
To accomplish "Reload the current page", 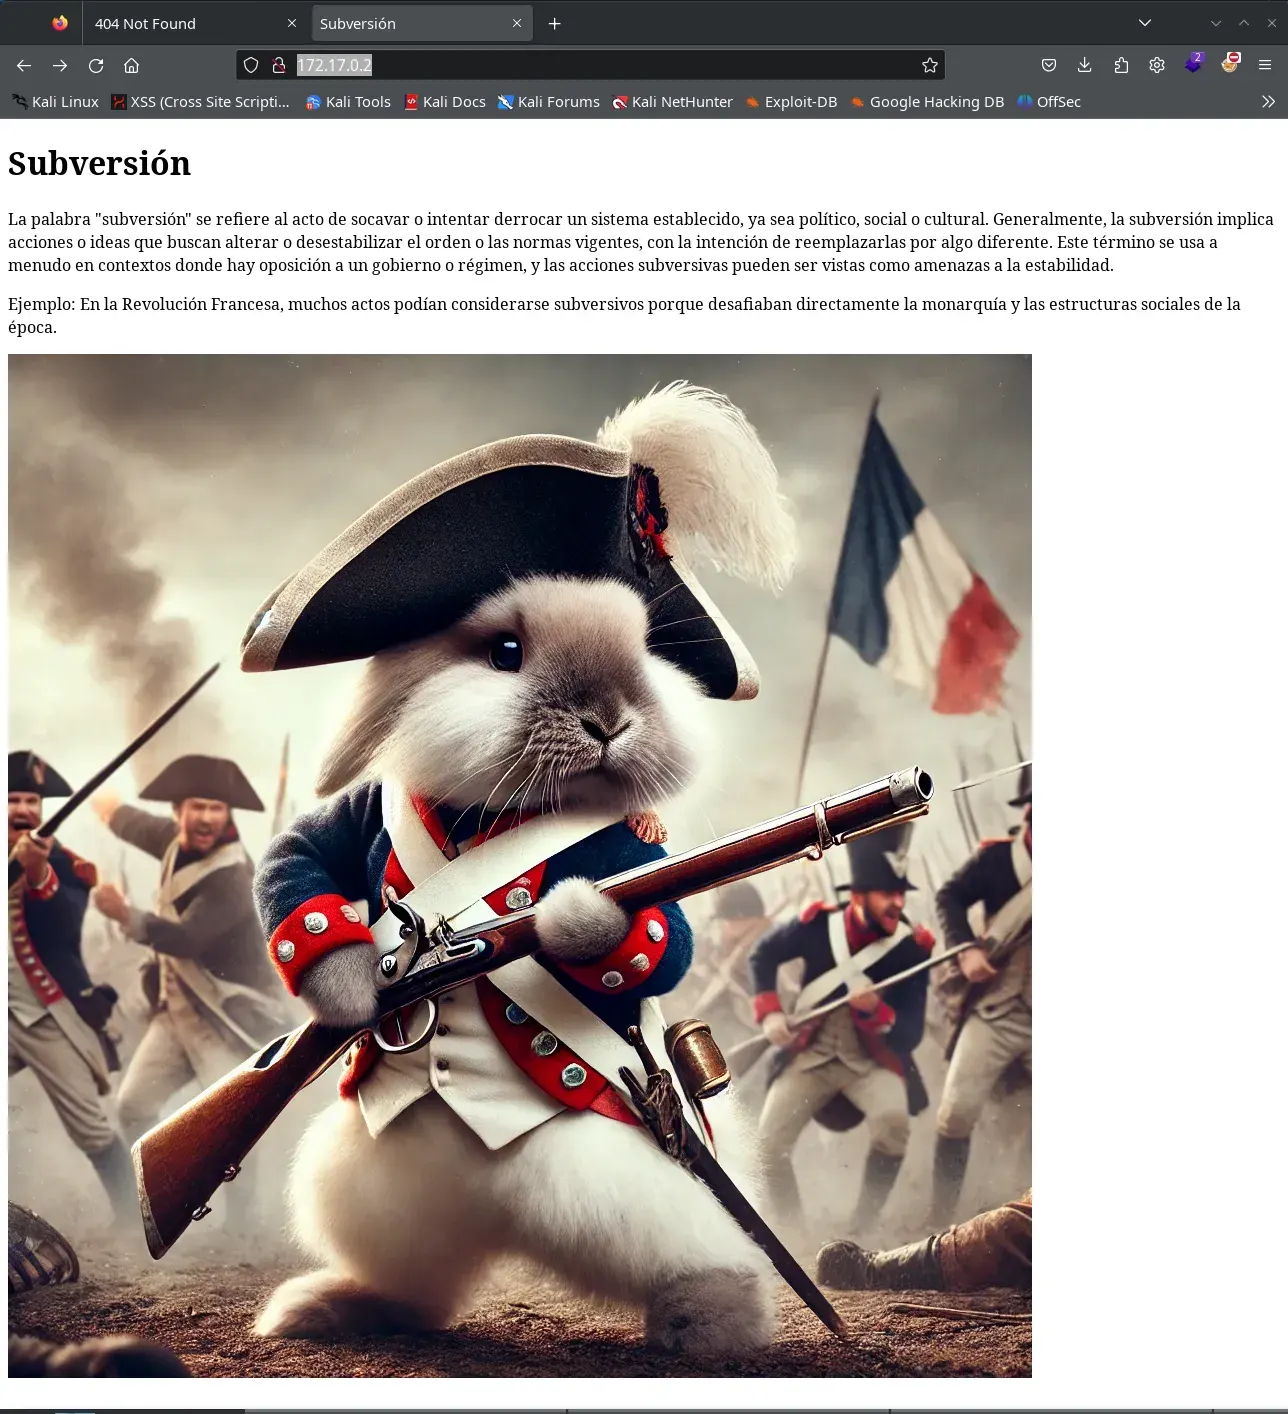I will click(x=96, y=65).
